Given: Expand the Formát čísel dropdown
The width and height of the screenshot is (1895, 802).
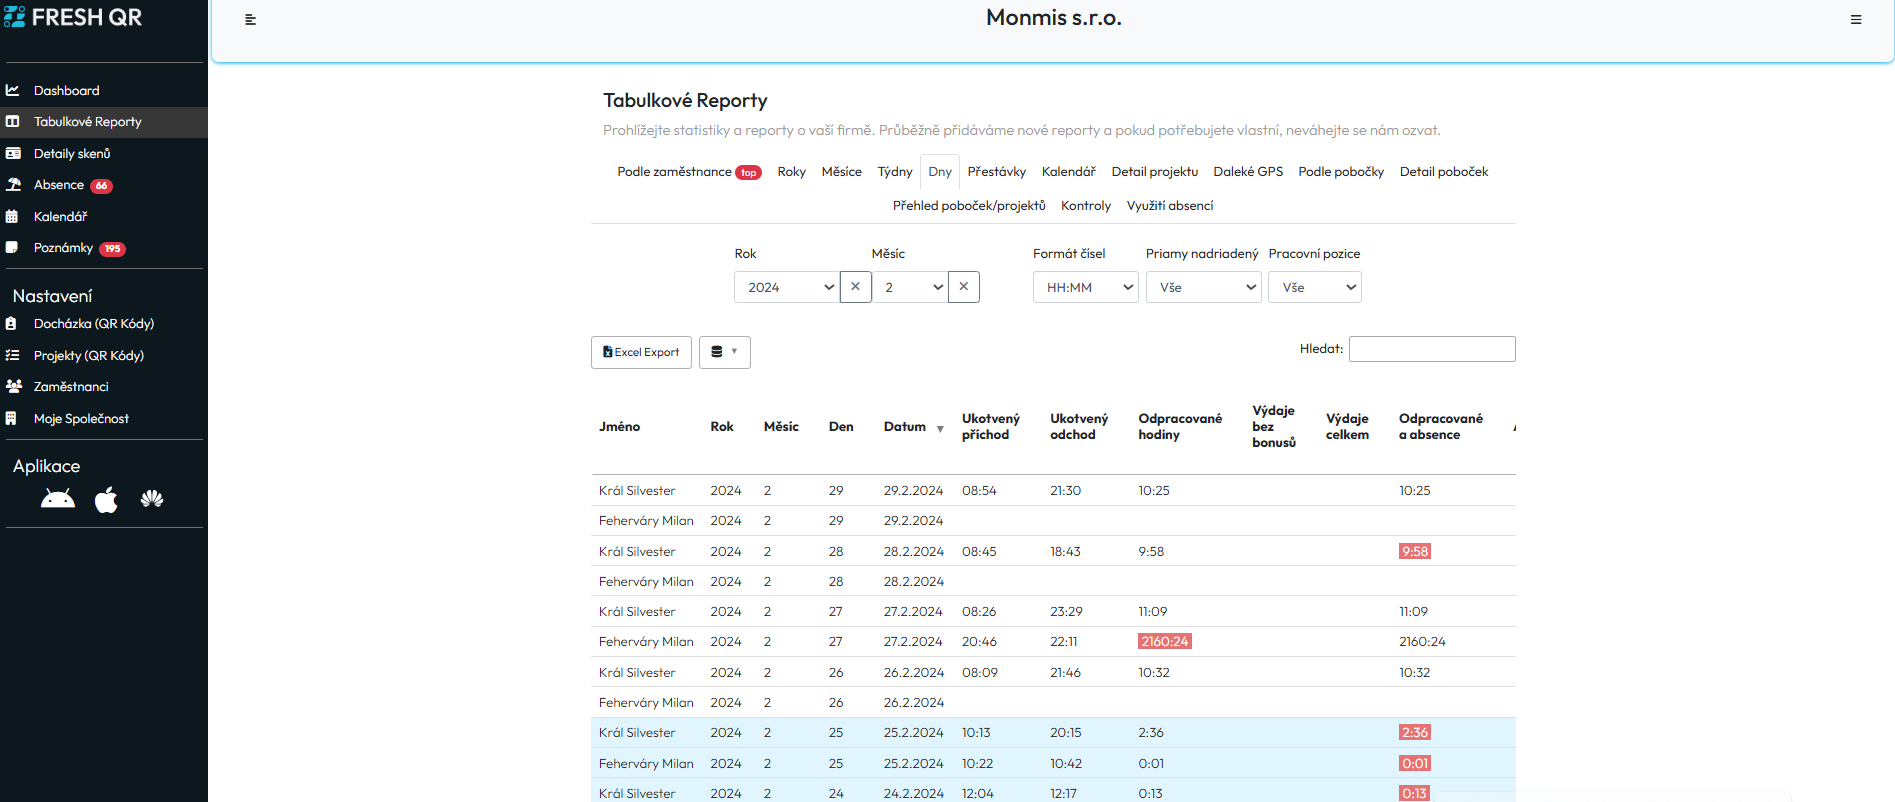Looking at the screenshot, I should coord(1085,287).
